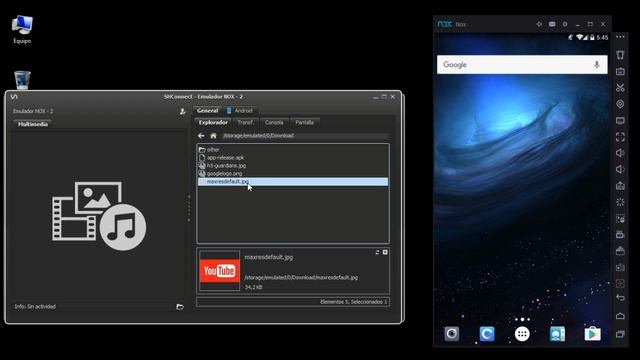Click the Nox sidebar three-dots menu
The image size is (640, 360).
pos(620,37)
